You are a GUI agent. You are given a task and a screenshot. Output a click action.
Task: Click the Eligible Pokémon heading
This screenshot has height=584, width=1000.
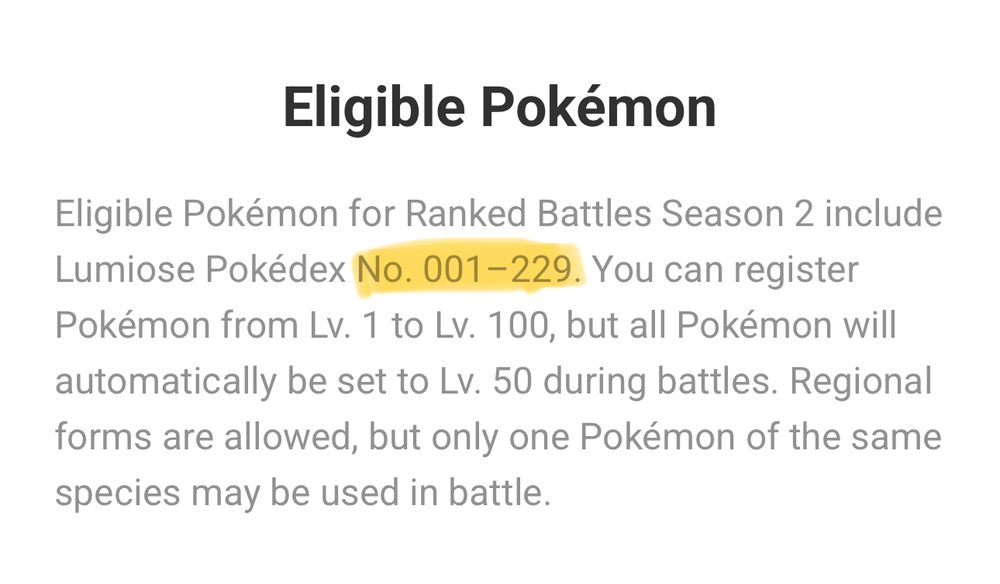[x=499, y=108]
